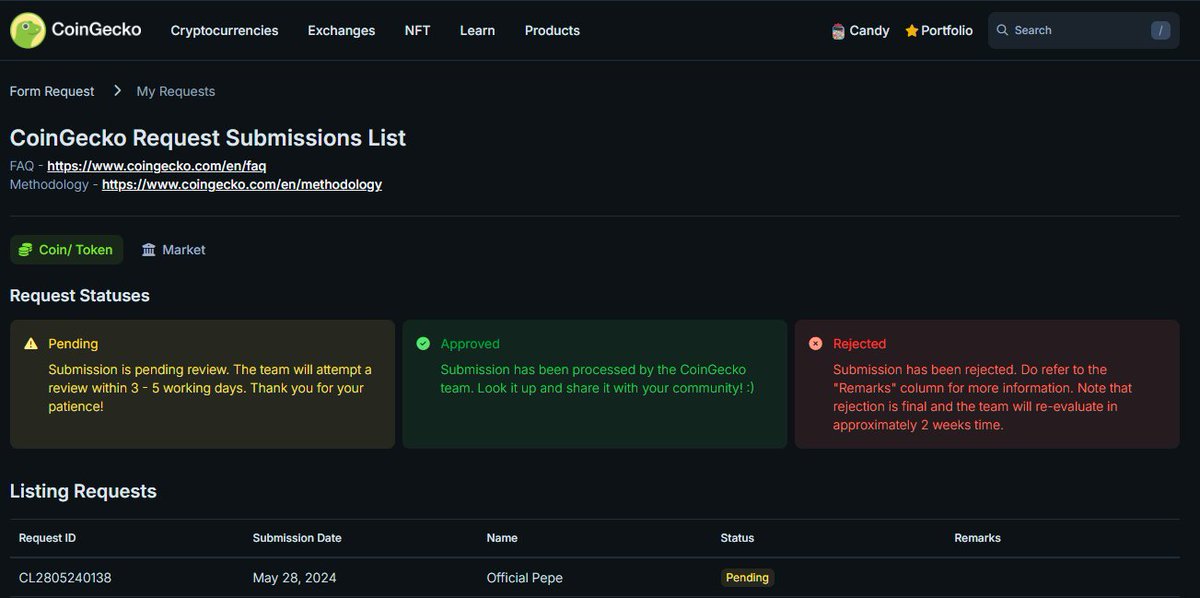Open the Candy jar icon
Screen dimensions: 1200x598
(838, 31)
